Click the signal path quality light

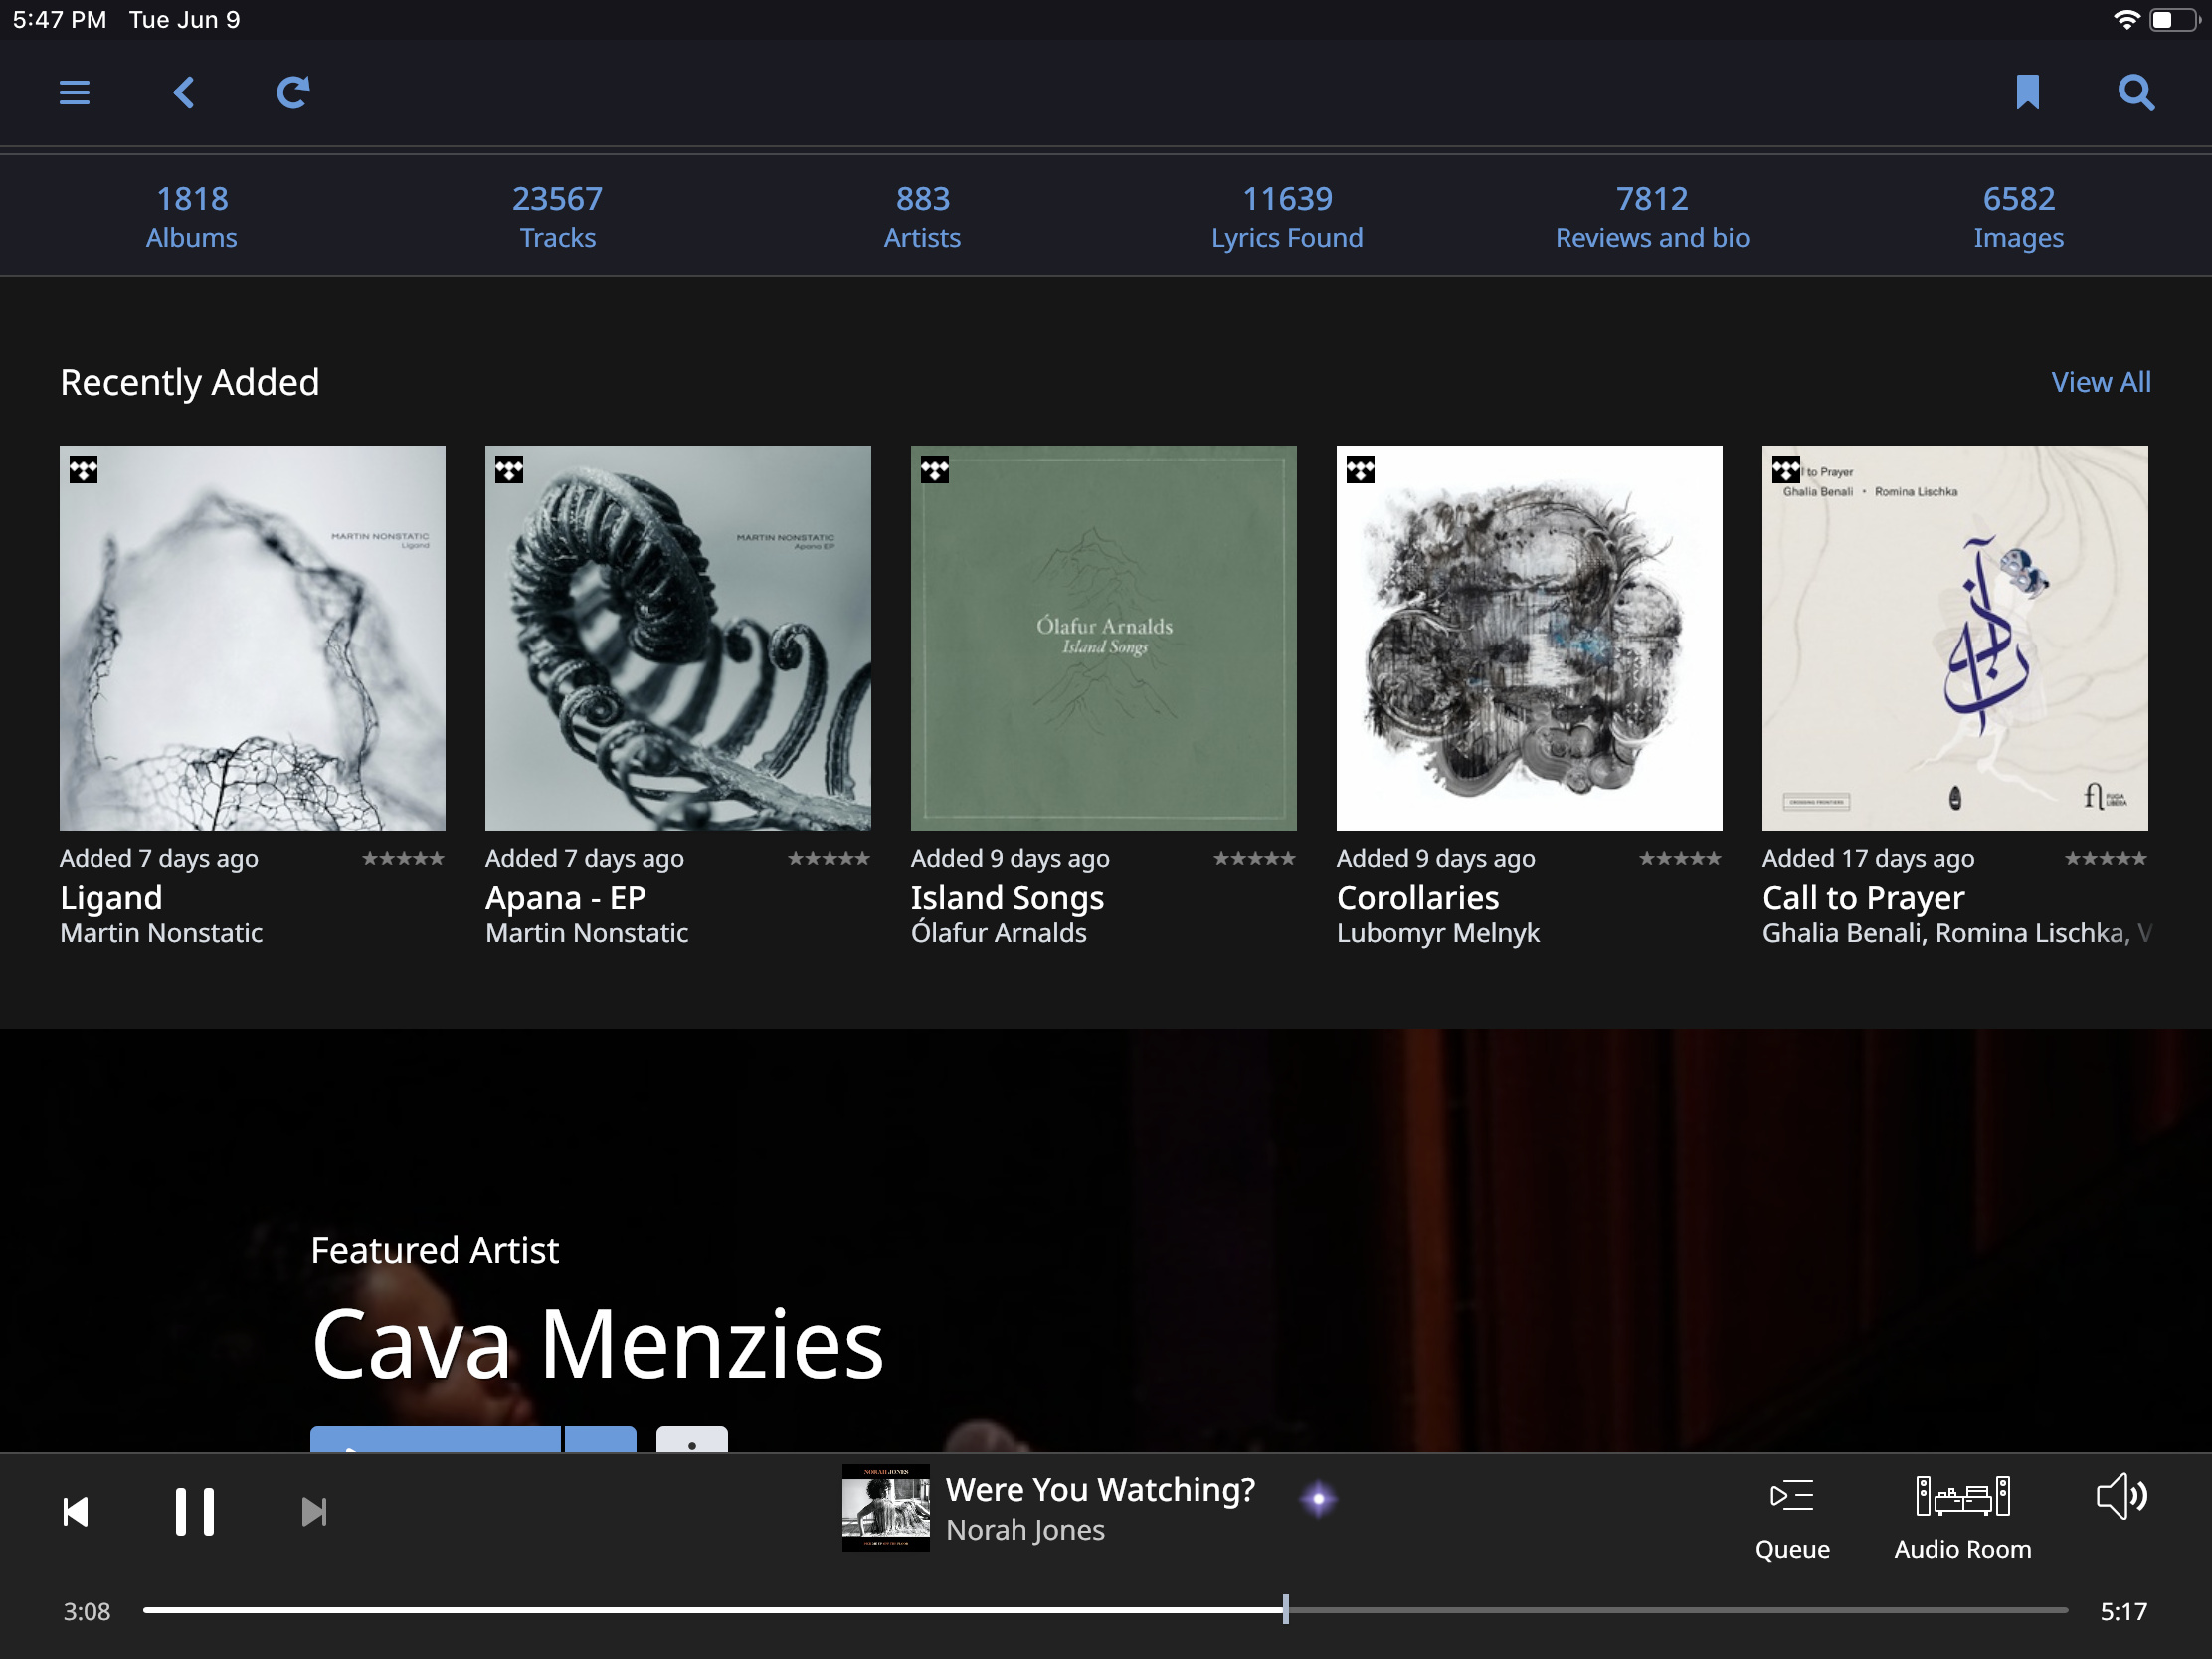coord(1319,1498)
